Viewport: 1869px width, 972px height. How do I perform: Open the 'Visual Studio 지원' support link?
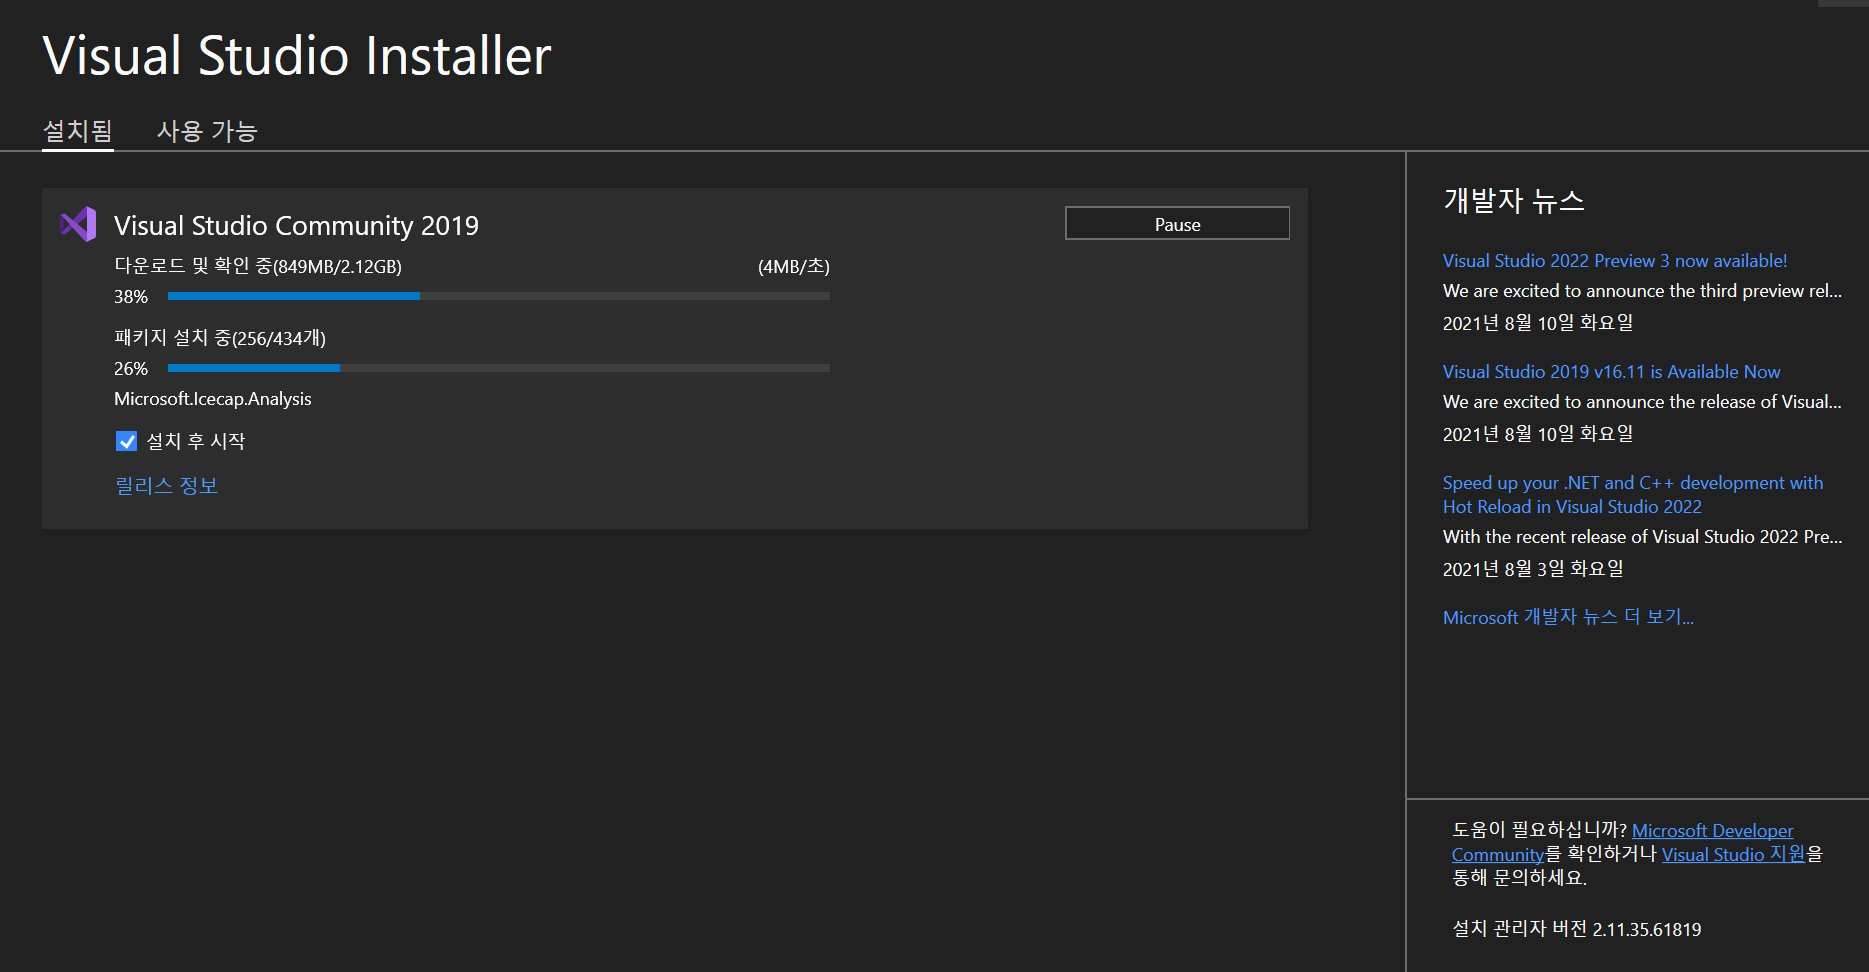tap(1733, 855)
